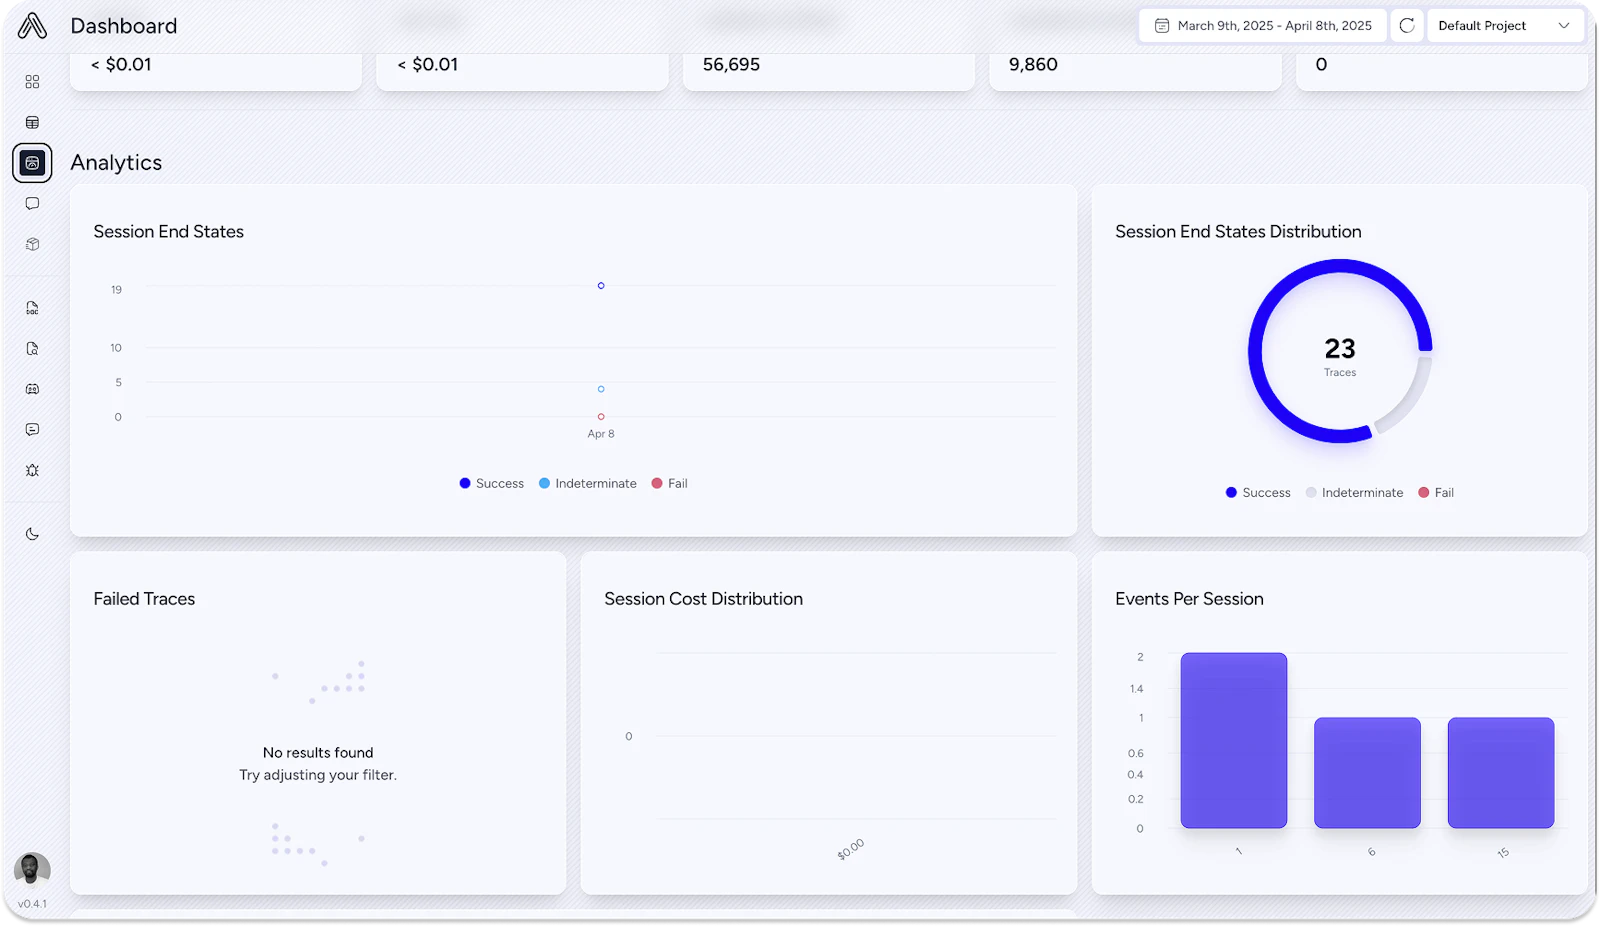
Task: Click the Indeterminate data point on Apr 8
Action: (601, 389)
